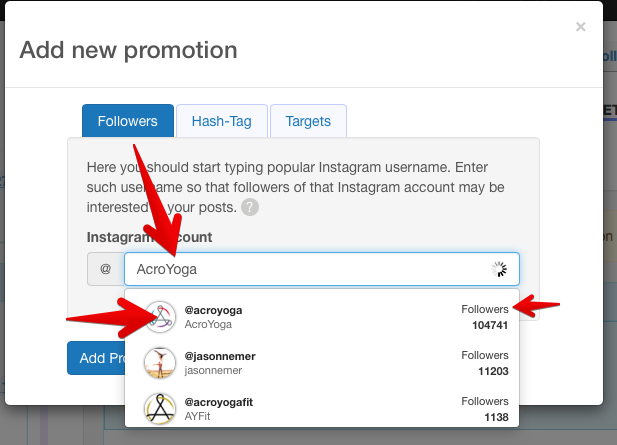Choose @acroyoga from the suggestions list
Screen dimensions: 617x445
coord(322,317)
